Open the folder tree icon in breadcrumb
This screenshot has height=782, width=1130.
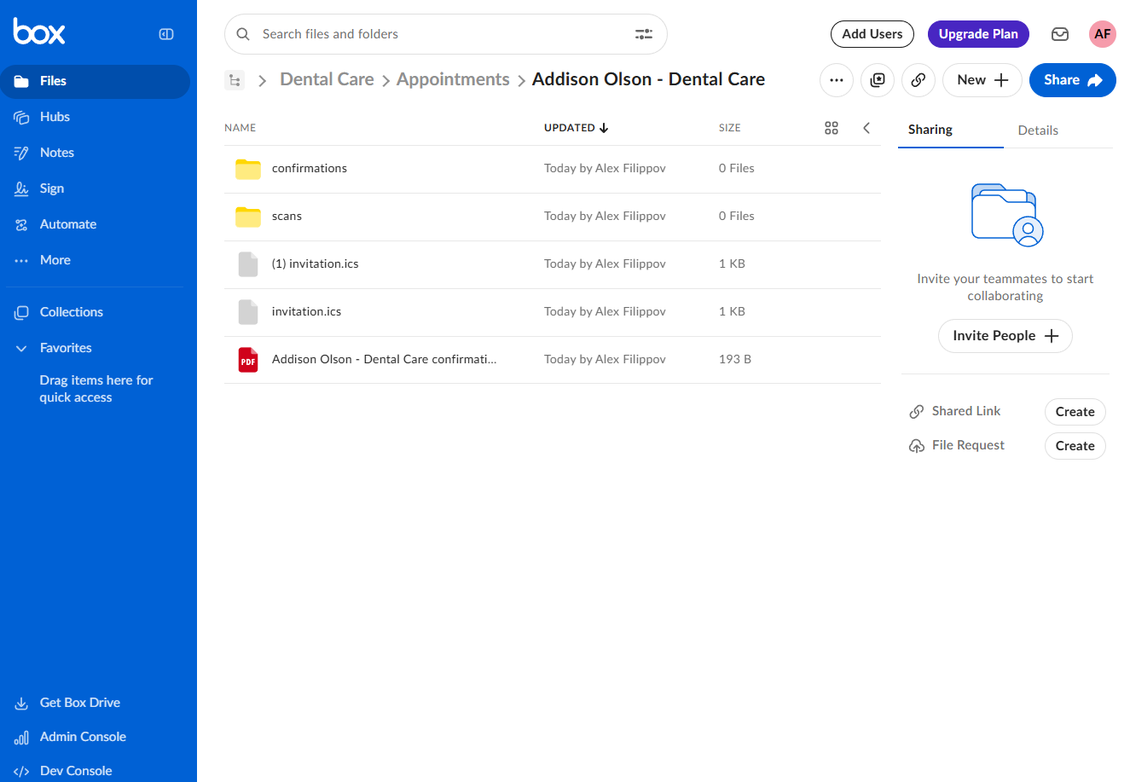click(x=235, y=80)
